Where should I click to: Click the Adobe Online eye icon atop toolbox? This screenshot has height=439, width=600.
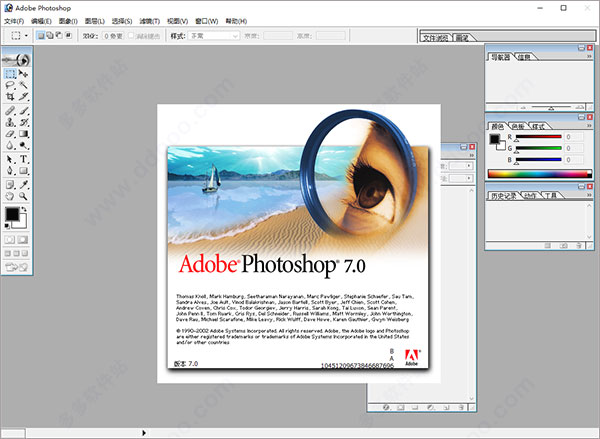click(16, 60)
